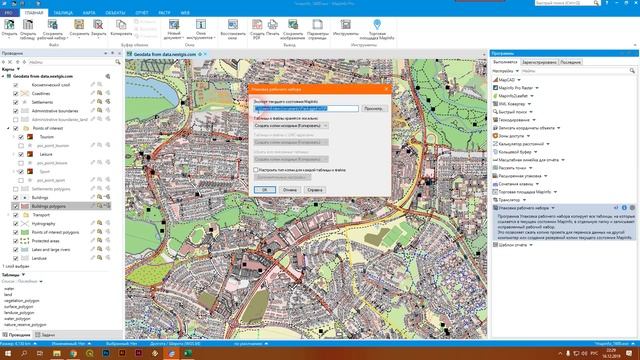Open the PRO backstage tab
640x360 pixels.
click(9, 13)
